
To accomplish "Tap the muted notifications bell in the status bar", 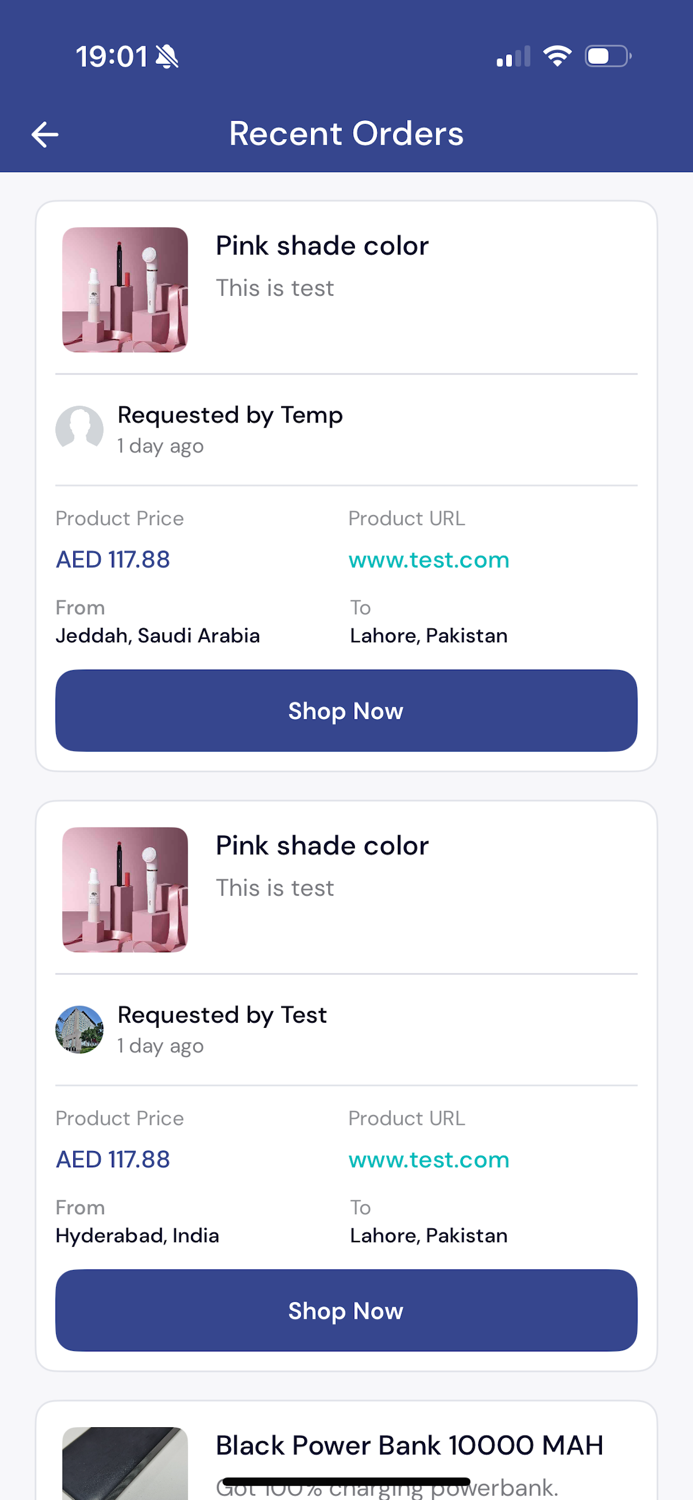I will [165, 56].
